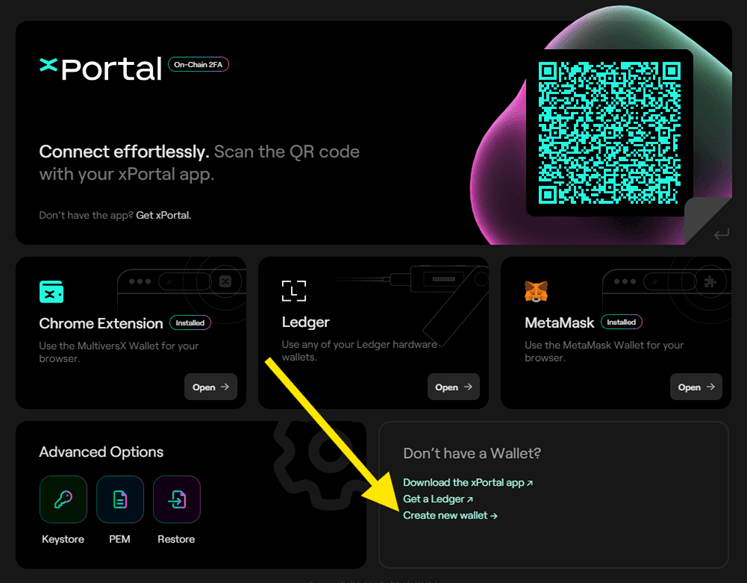The height and width of the screenshot is (583, 747).
Task: Open the Chrome Extension wallet
Action: click(211, 387)
